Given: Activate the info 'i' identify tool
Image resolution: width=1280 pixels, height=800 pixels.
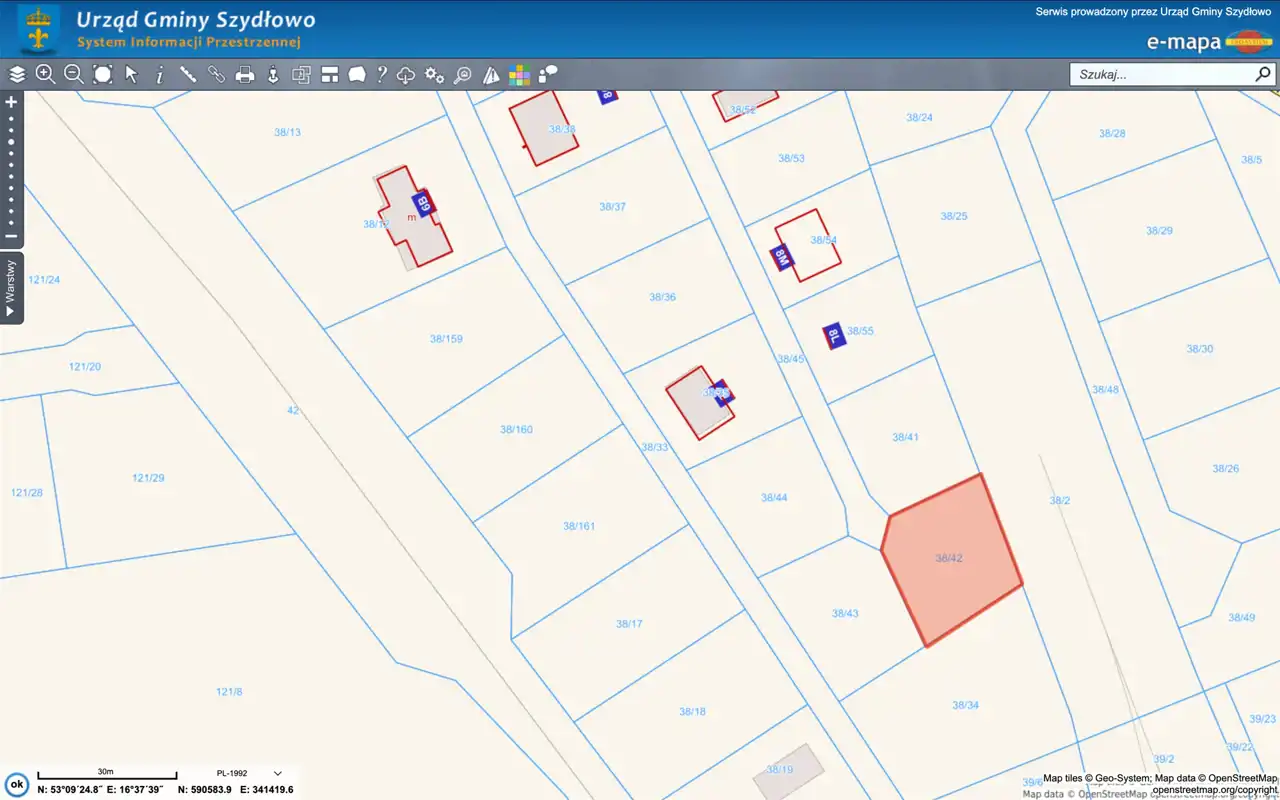Looking at the screenshot, I should click(159, 74).
